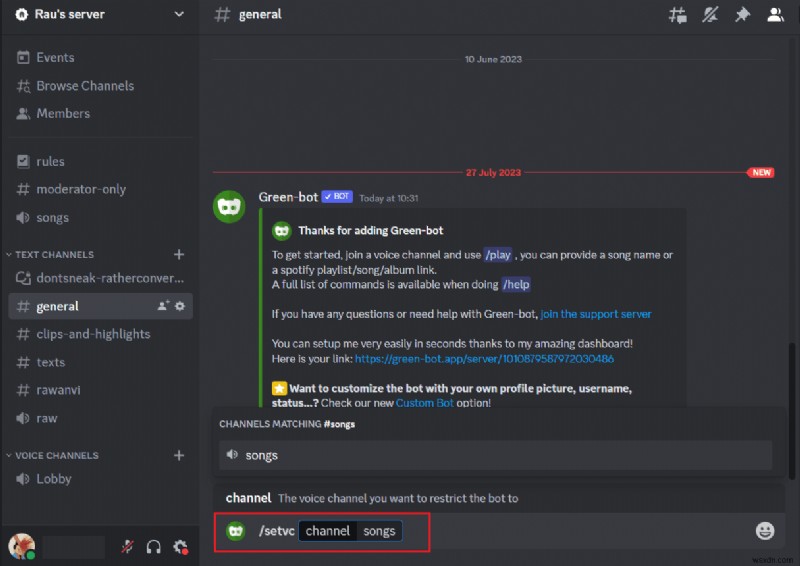Grab the chat vertical scrollbar

point(792,411)
